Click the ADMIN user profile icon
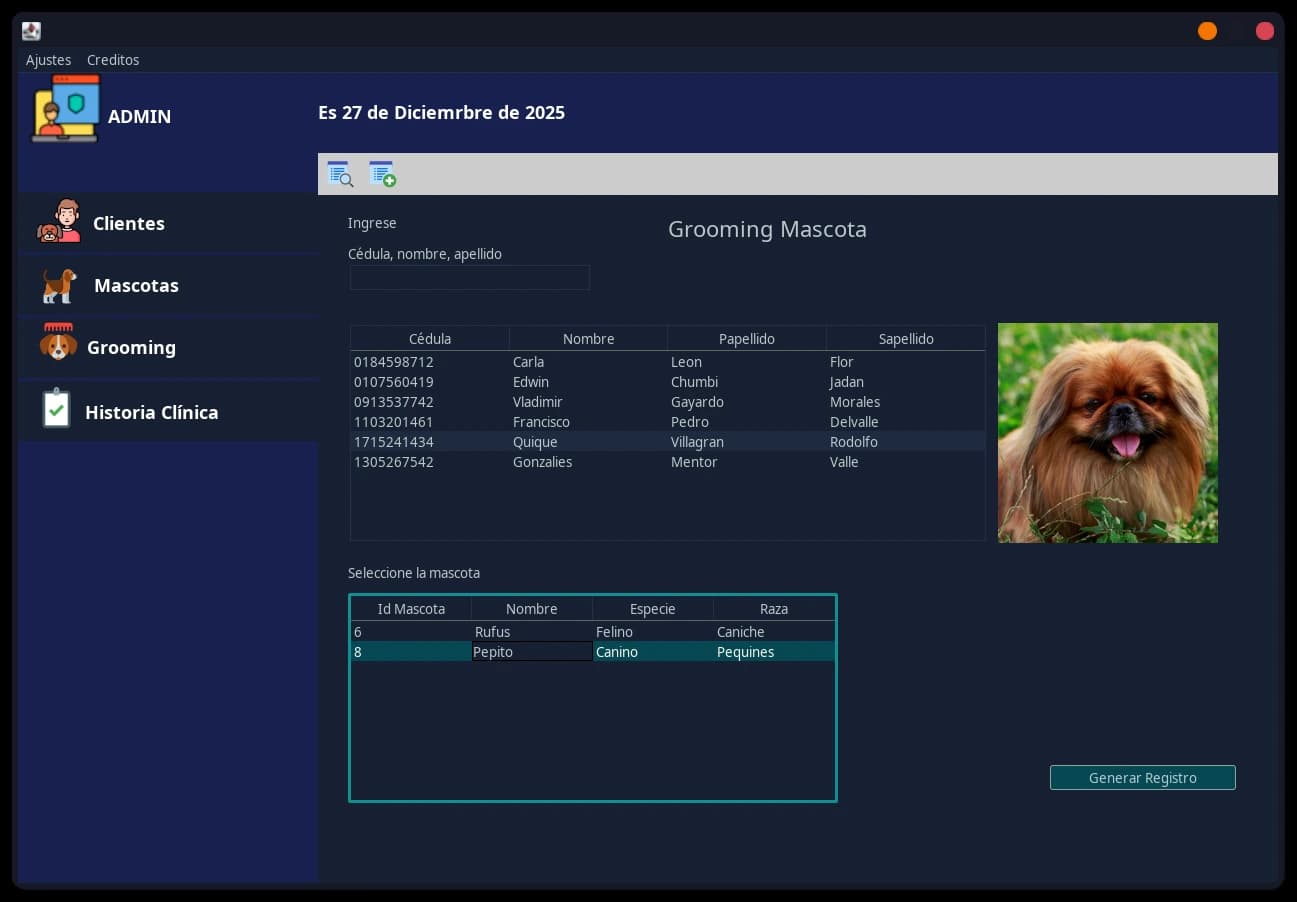 point(66,108)
